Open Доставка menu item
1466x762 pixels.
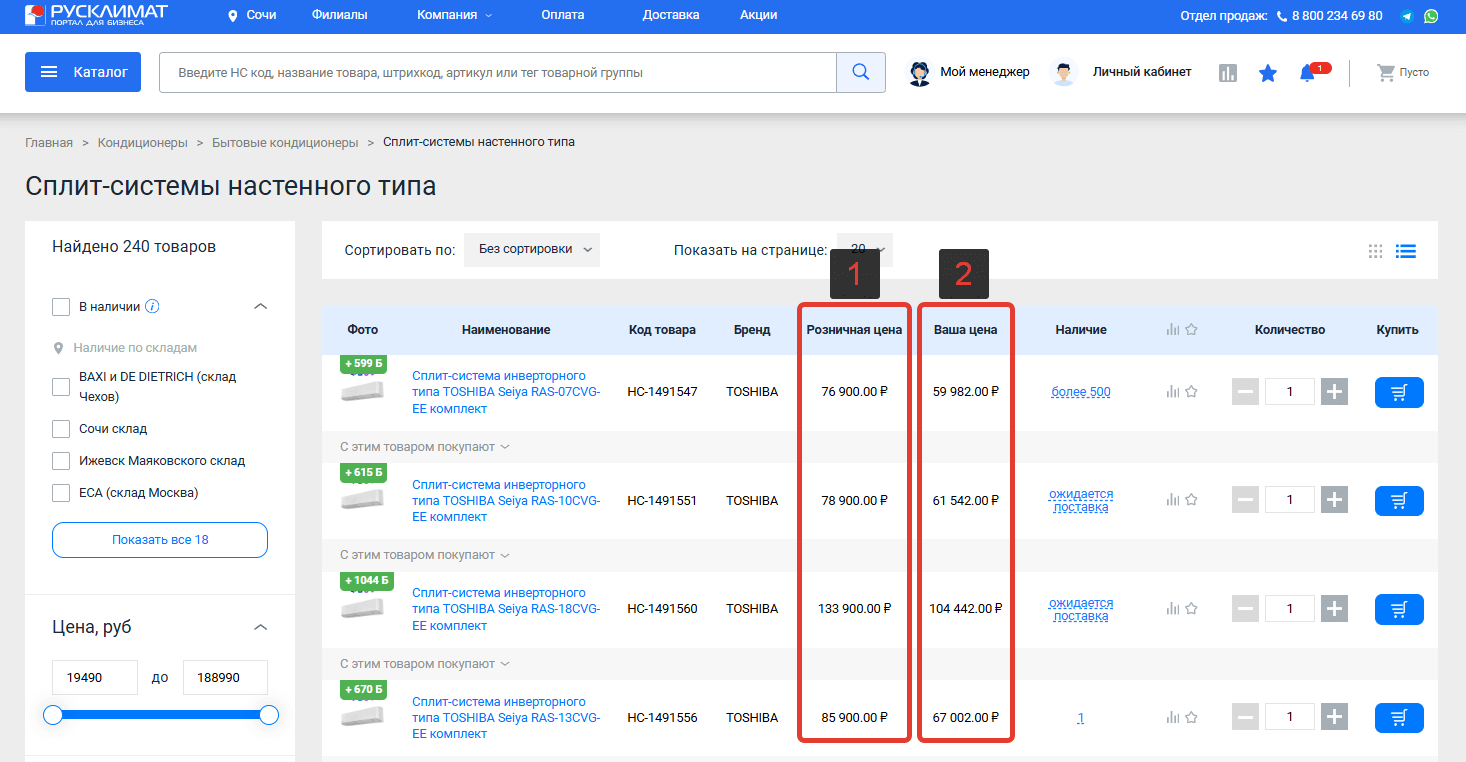coord(671,15)
